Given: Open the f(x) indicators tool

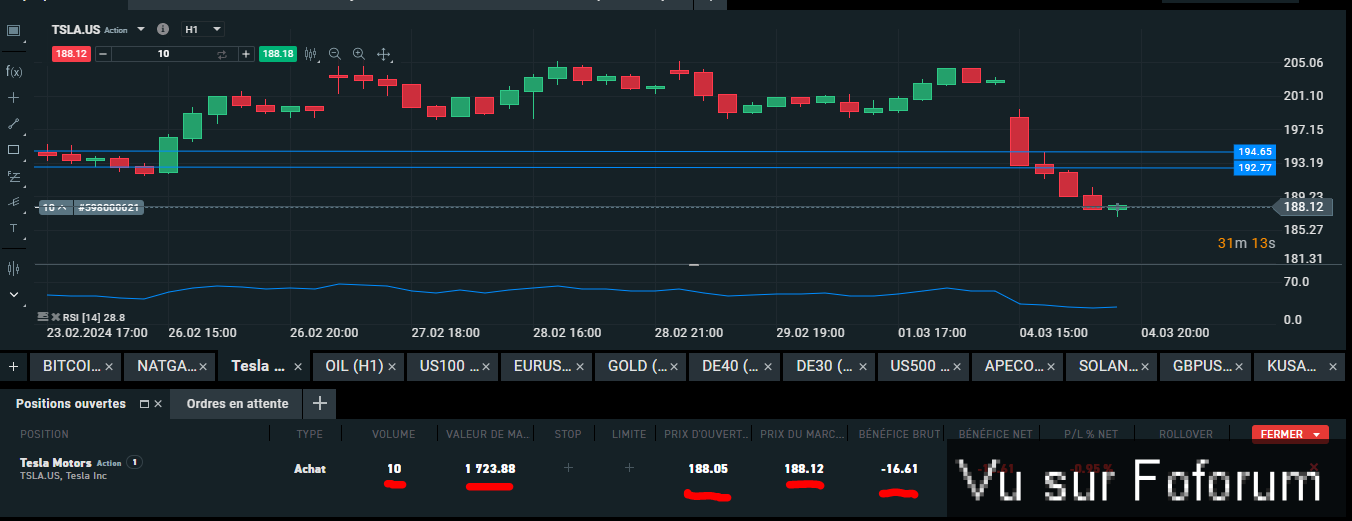Looking at the screenshot, I should [x=14, y=71].
